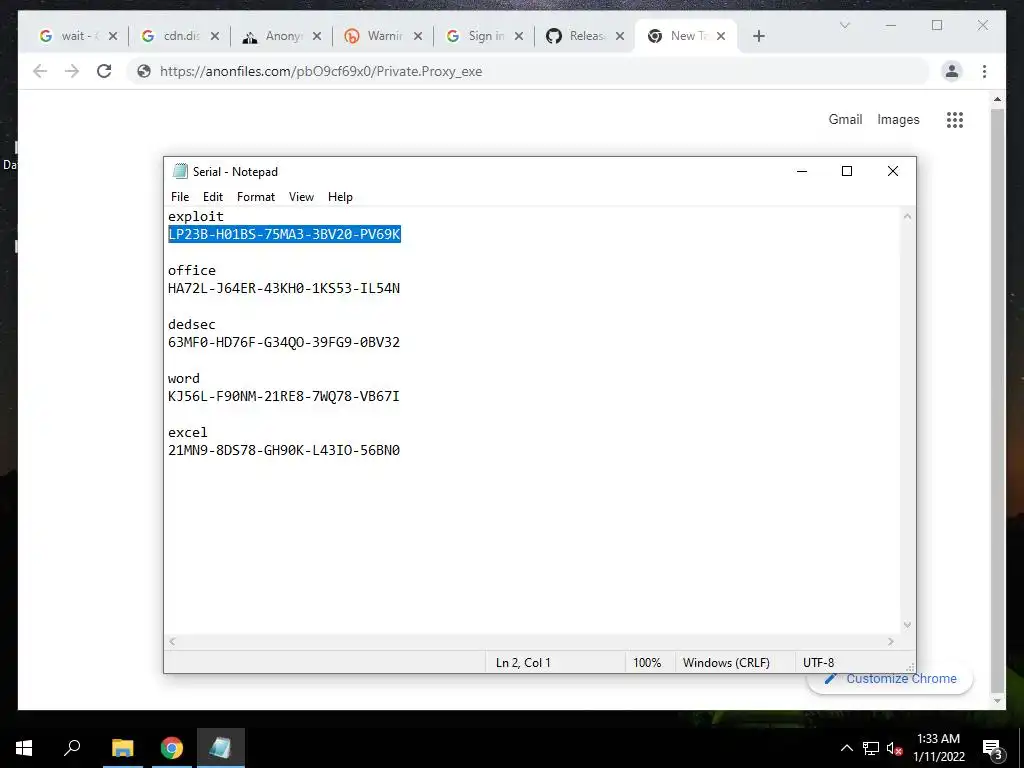The width and height of the screenshot is (1024, 768).
Task: Click the Customize Chrome button
Action: [890, 680]
